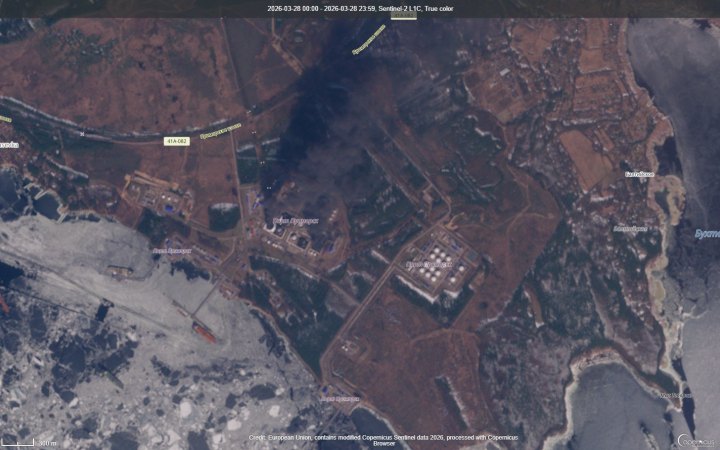Click the settlement label on the left edge
The width and height of the screenshot is (720, 450).
click(x=8, y=144)
